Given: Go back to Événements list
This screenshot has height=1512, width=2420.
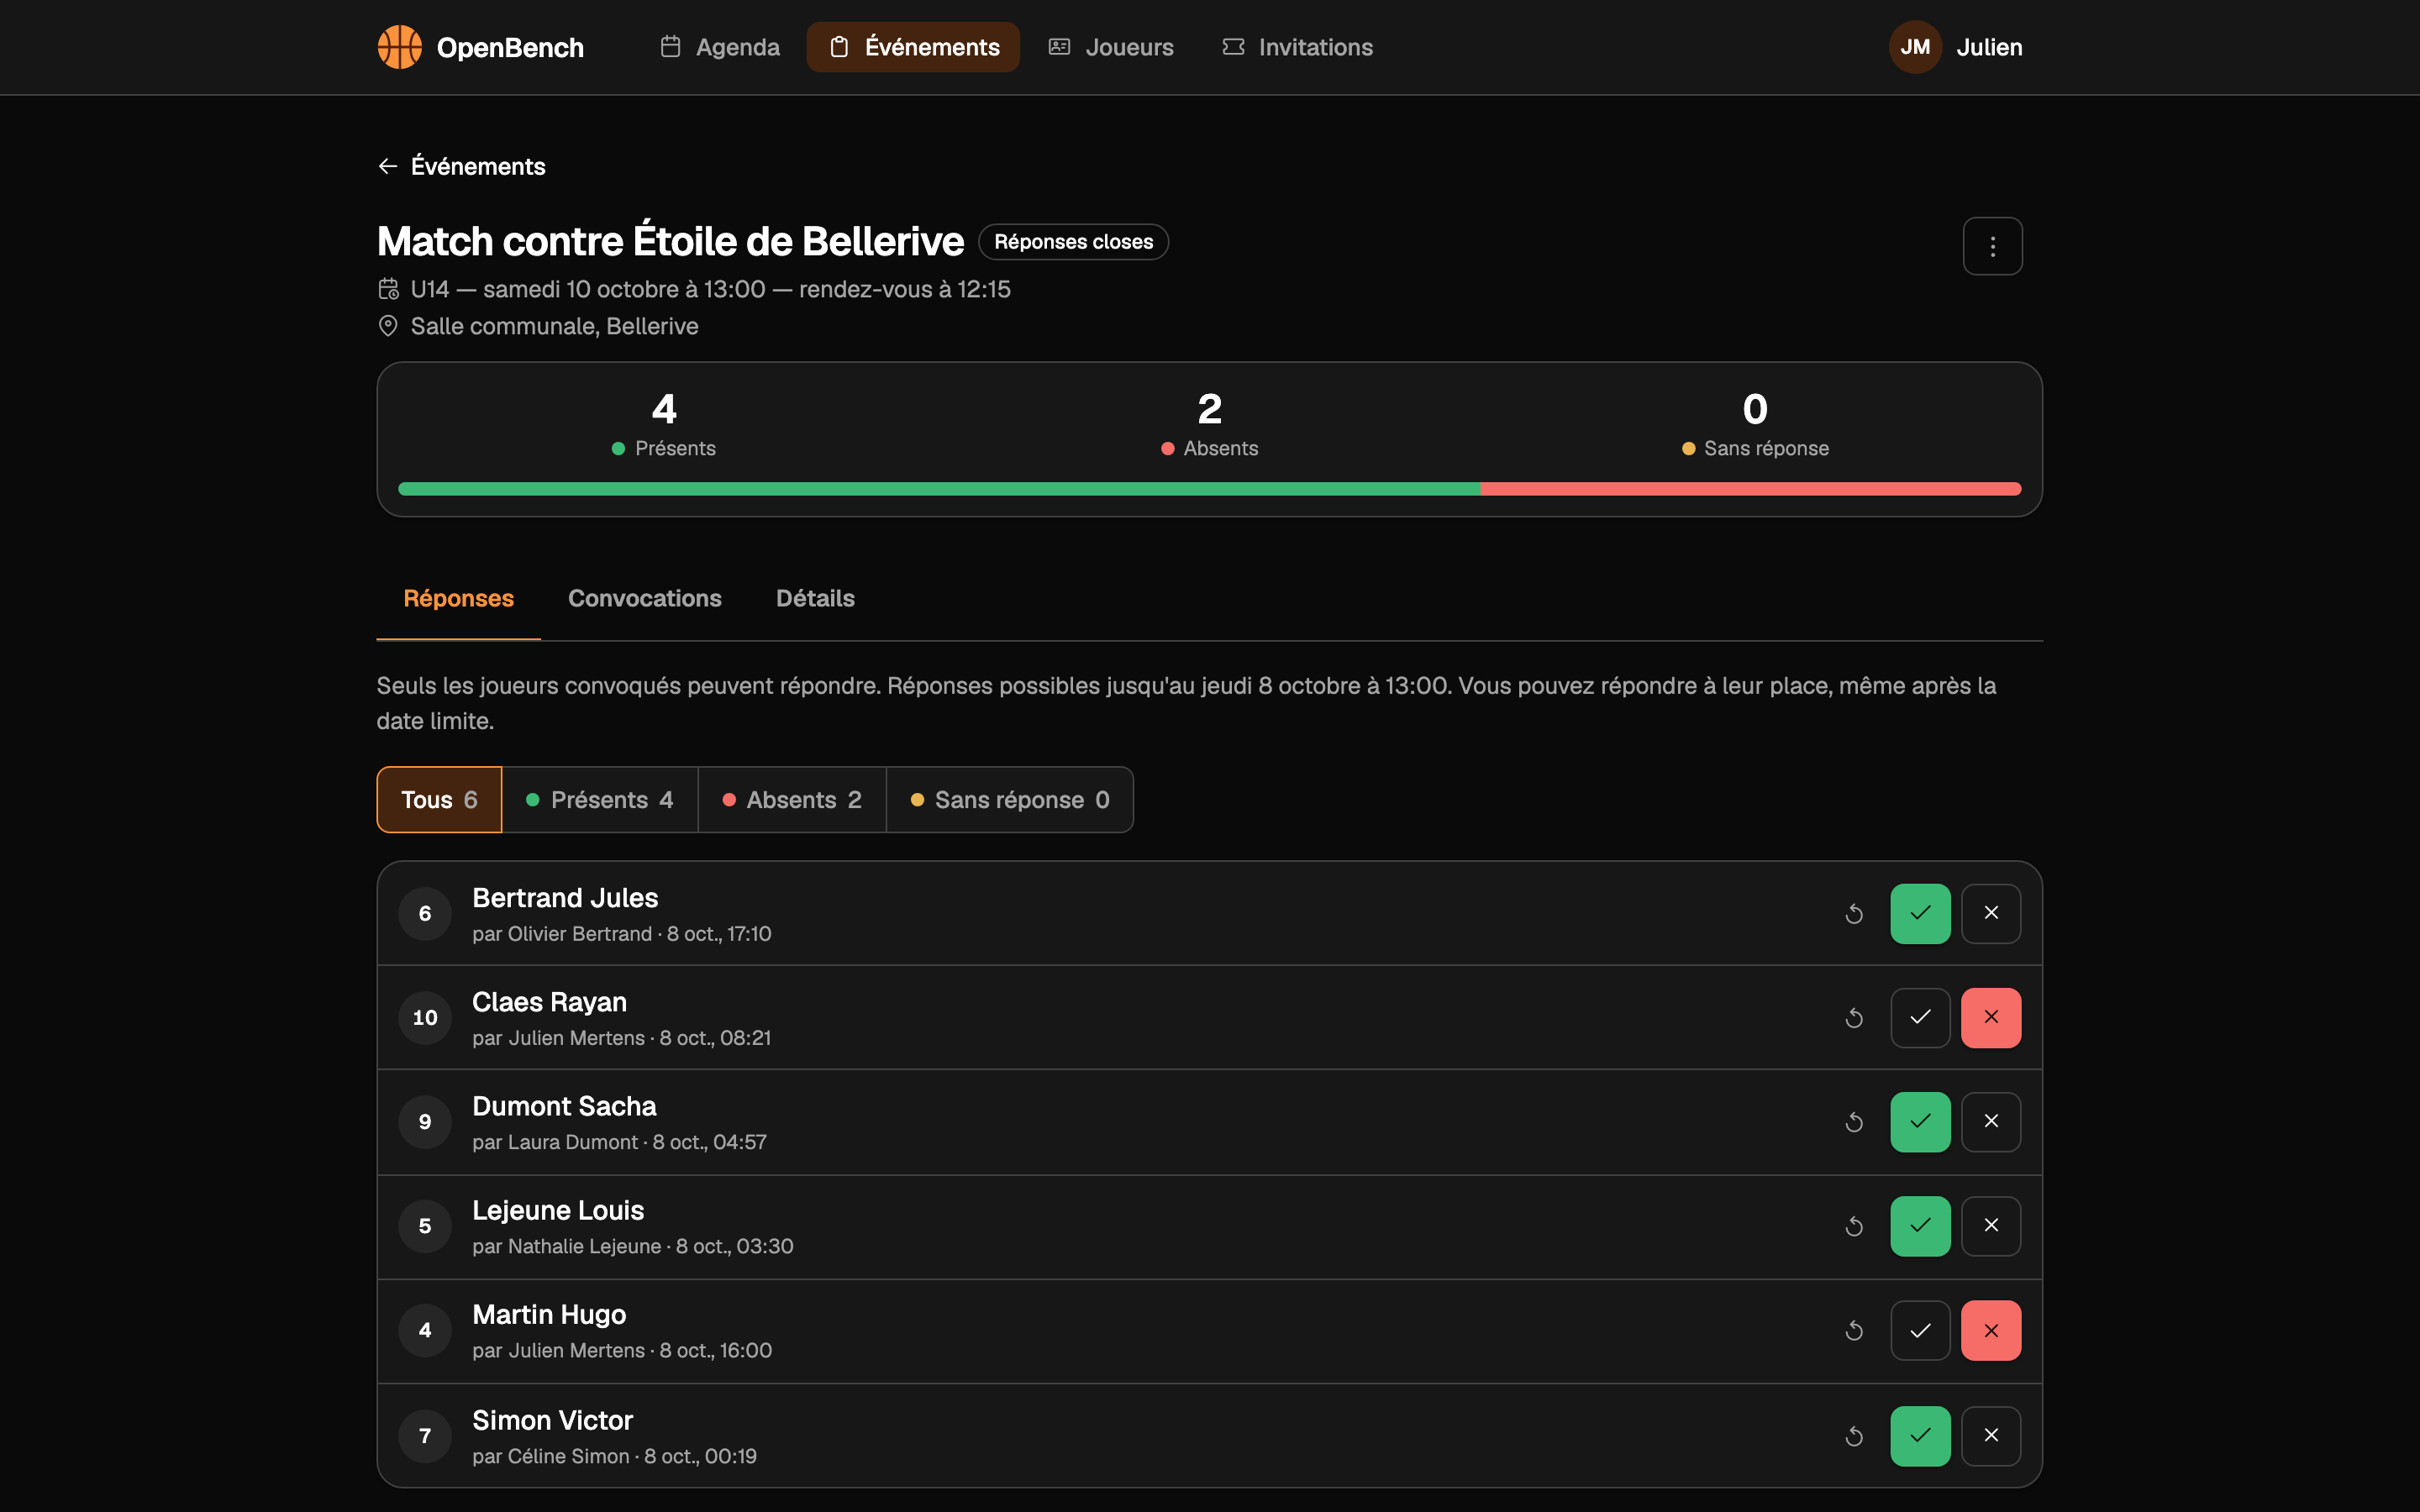Looking at the screenshot, I should point(462,166).
